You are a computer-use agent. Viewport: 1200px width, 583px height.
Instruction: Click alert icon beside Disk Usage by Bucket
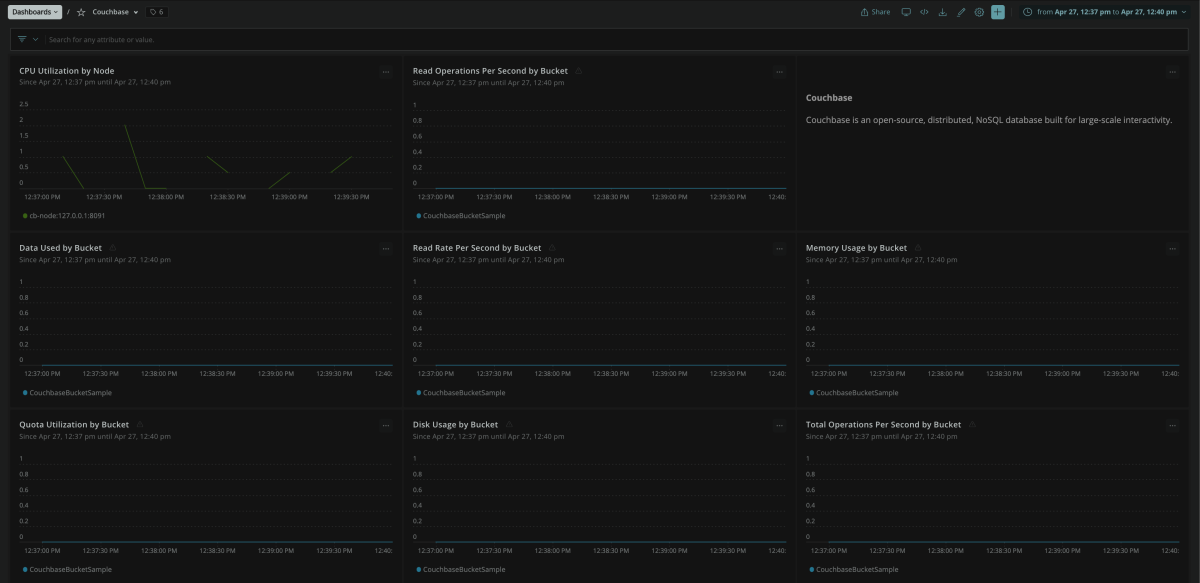pyautogui.click(x=509, y=424)
